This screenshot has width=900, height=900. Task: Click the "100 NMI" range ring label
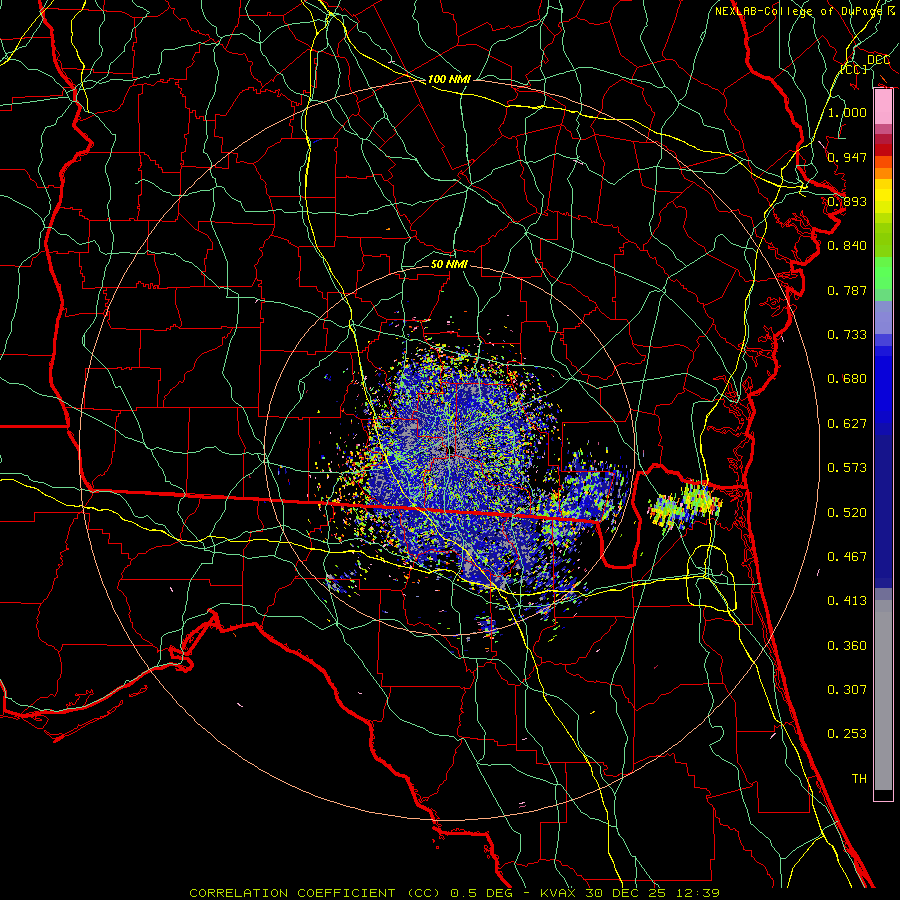(449, 79)
